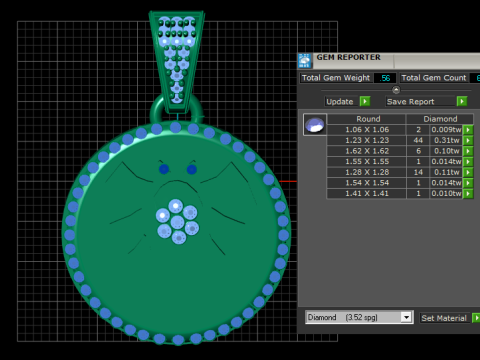The image size is (480, 360).
Task: Click green arrow for 1.54 X 1.54 row
Action: (468, 183)
